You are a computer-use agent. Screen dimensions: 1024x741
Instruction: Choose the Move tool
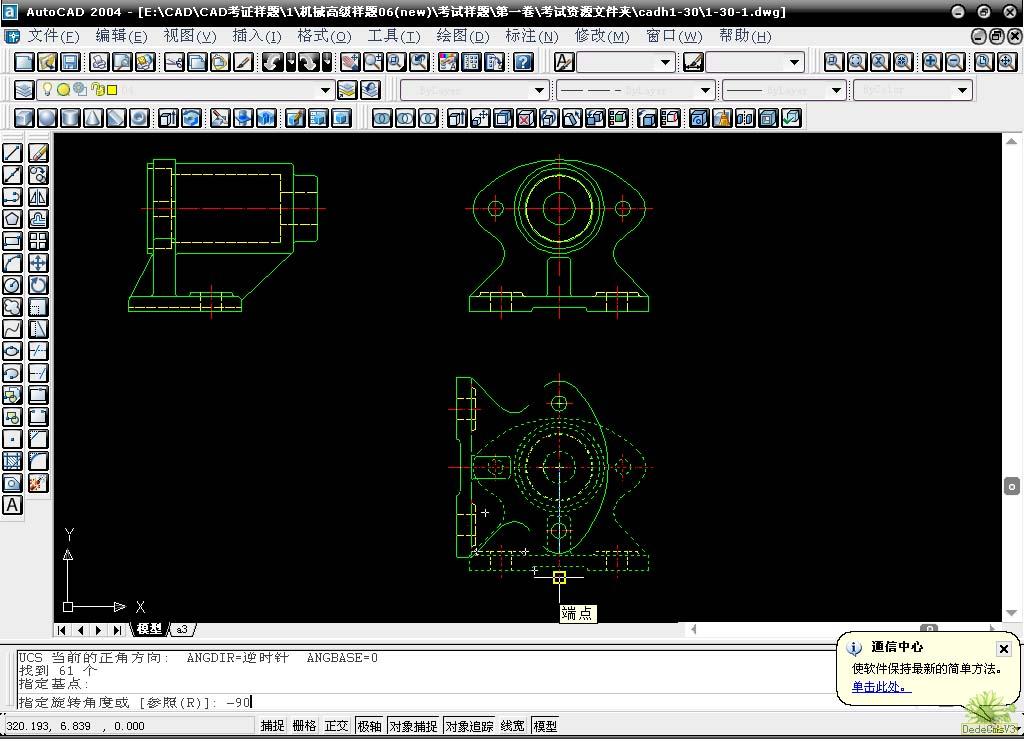pos(38,263)
